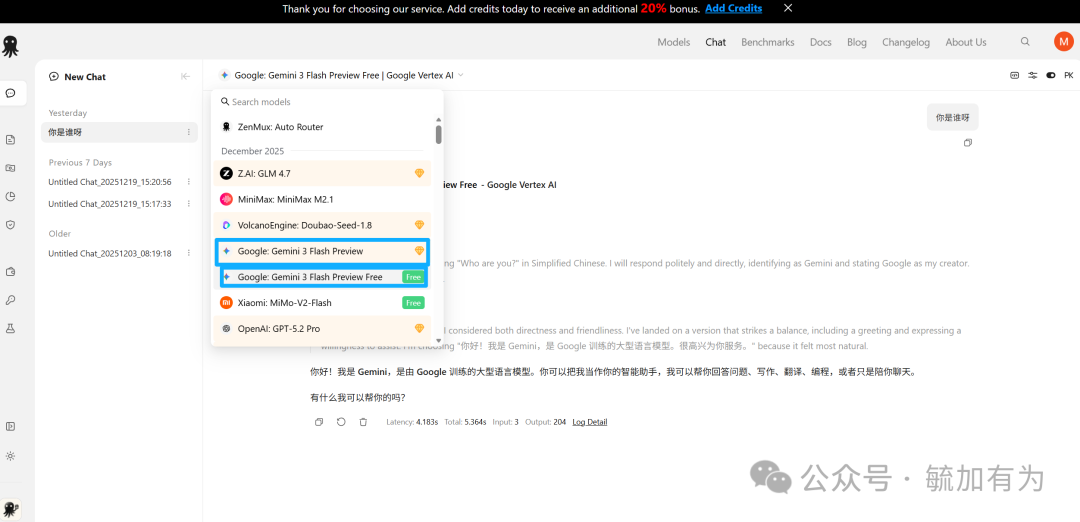Open options menu for 你是谁呀 chat
The image size is (1080, 522).
(x=188, y=132)
